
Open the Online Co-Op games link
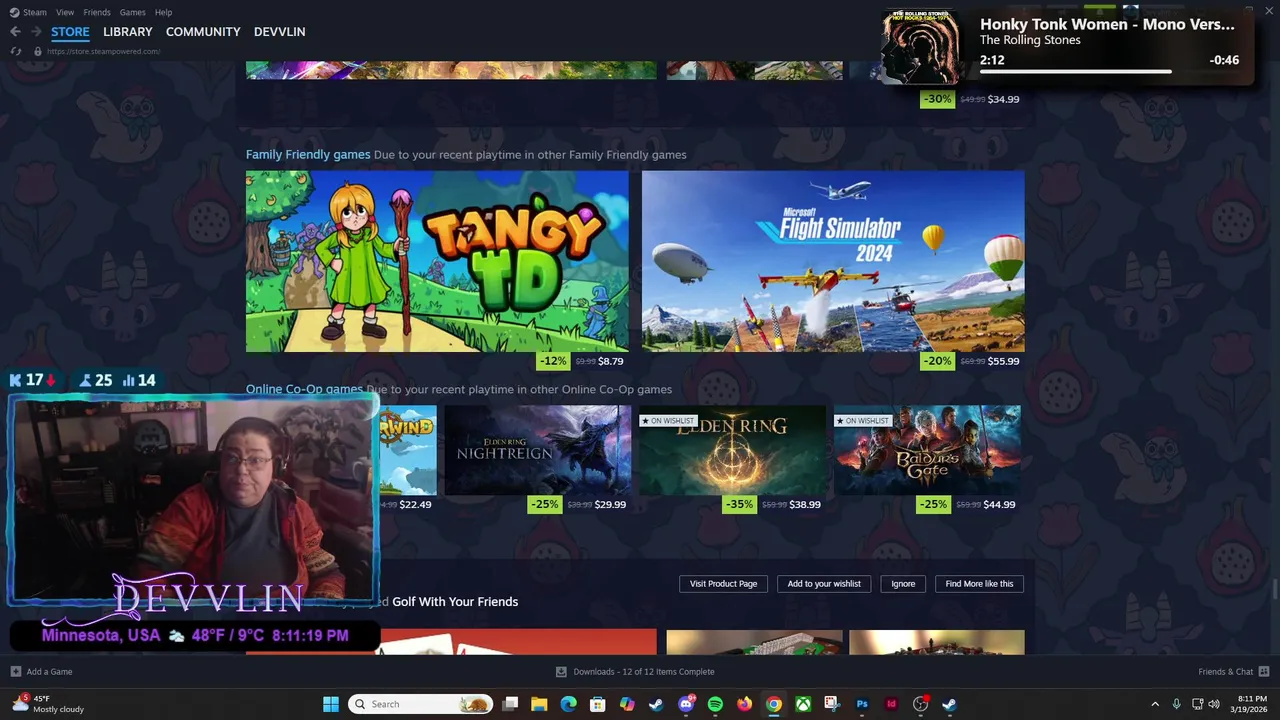pyautogui.click(x=304, y=389)
